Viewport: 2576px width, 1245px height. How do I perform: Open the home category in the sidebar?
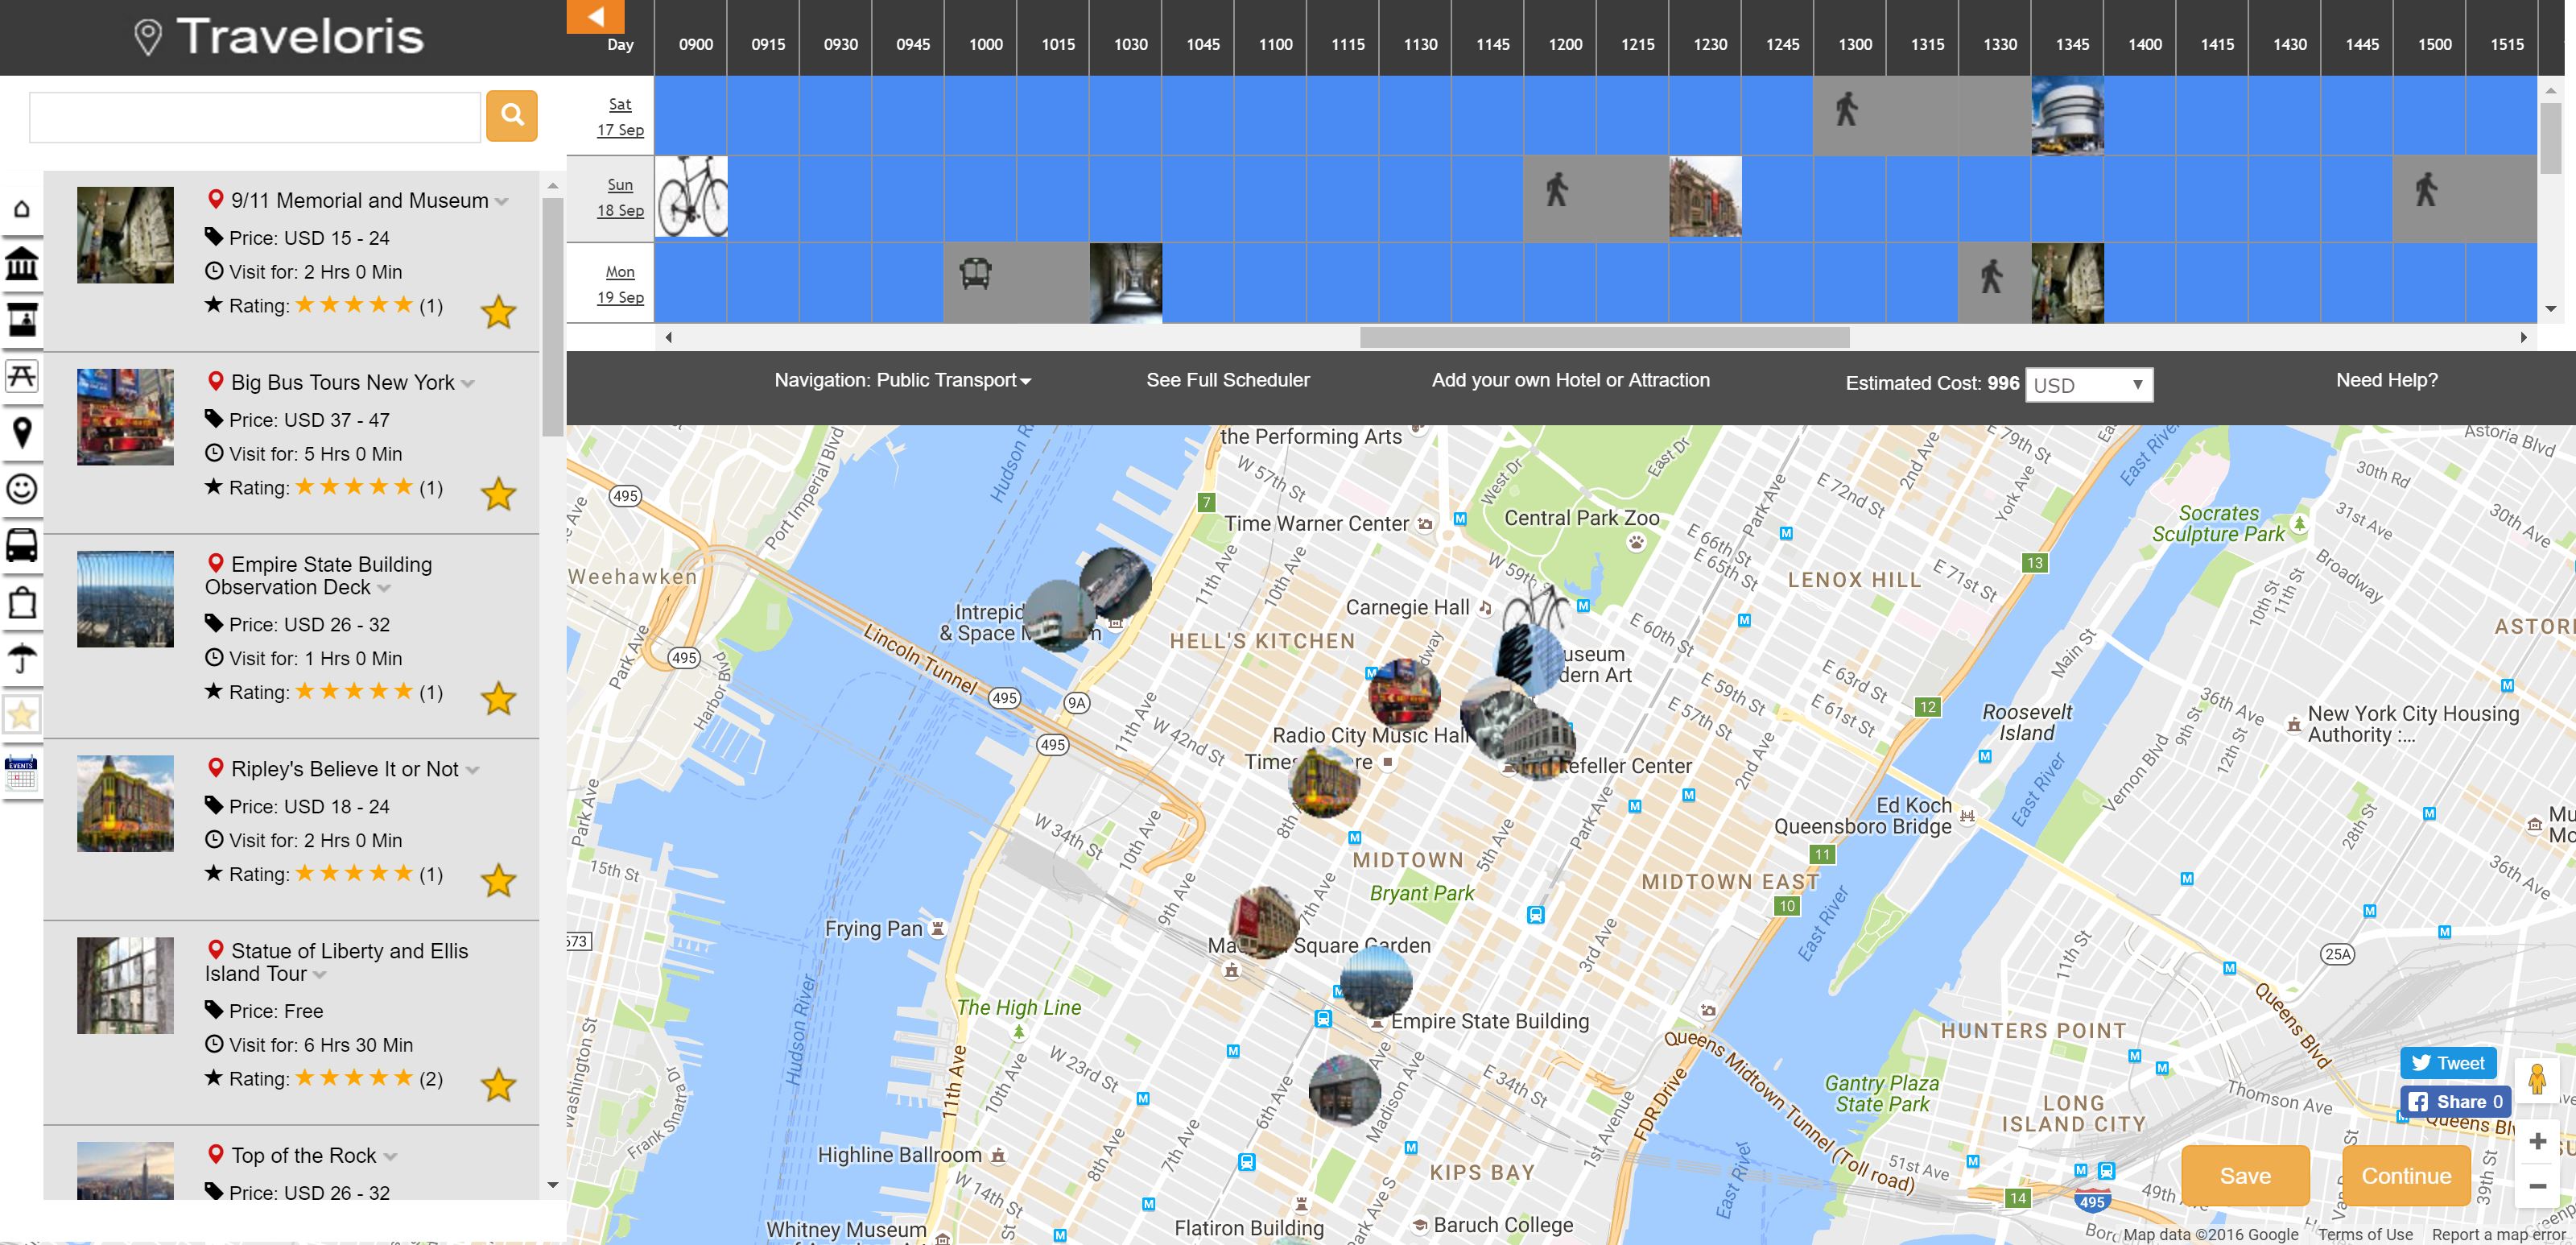(x=22, y=209)
